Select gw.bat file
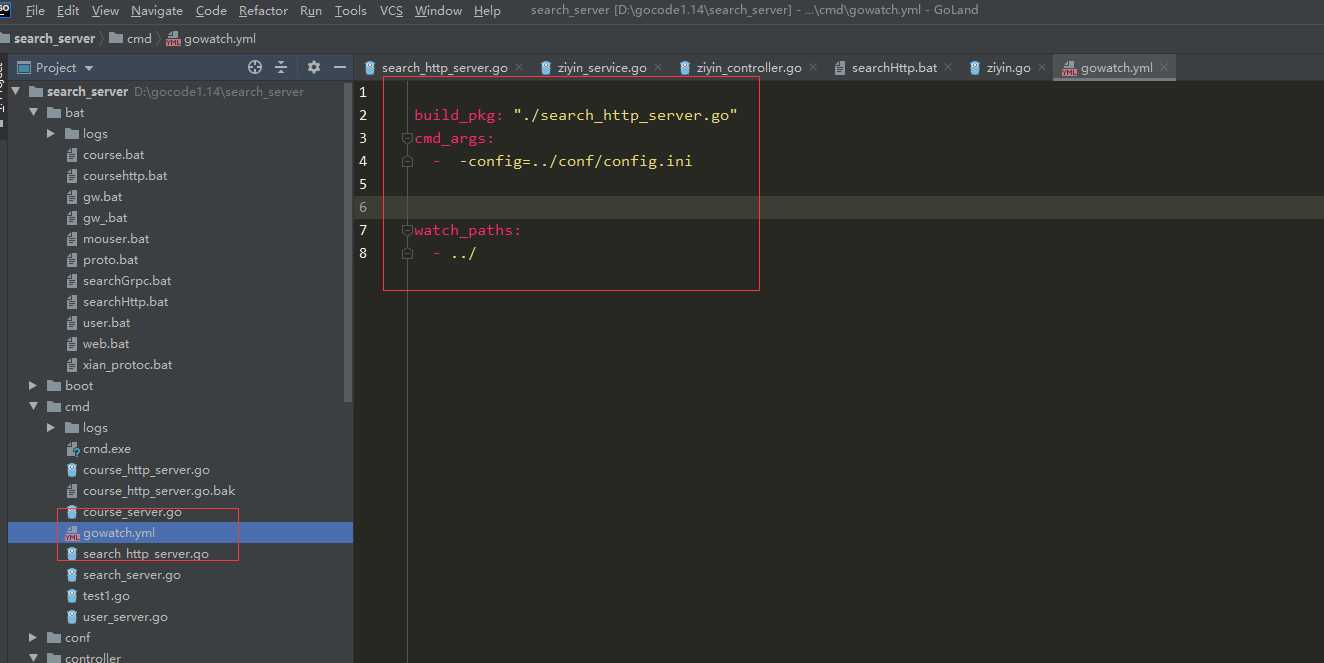The image size is (1324, 663). [x=102, y=197]
